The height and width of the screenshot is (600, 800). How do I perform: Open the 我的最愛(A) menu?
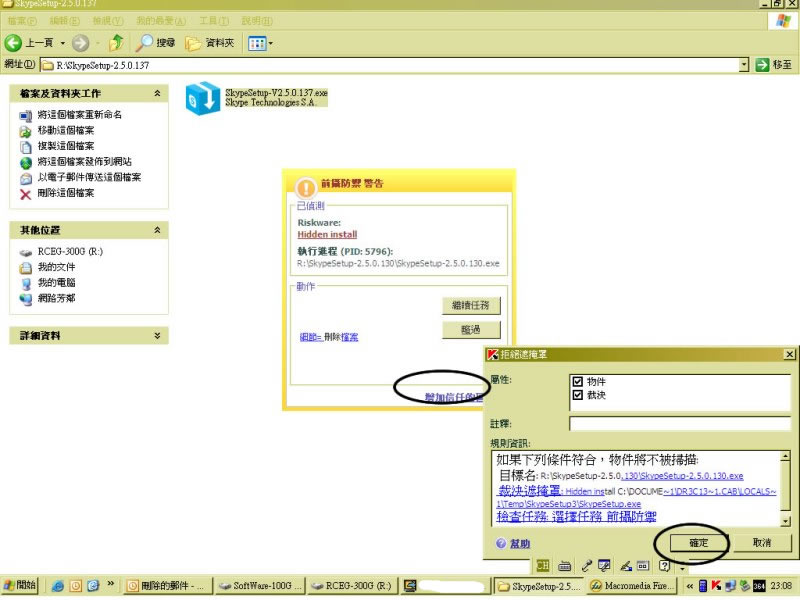click(161, 21)
